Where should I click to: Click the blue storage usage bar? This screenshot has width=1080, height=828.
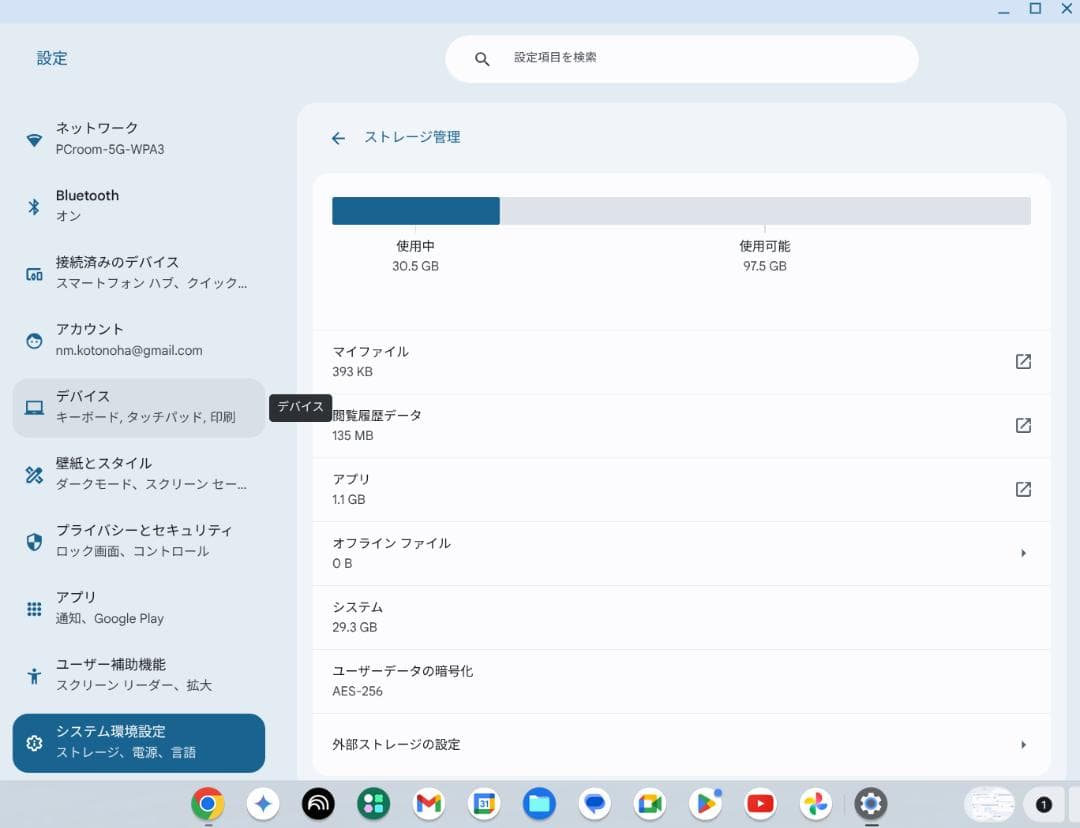tap(415, 210)
